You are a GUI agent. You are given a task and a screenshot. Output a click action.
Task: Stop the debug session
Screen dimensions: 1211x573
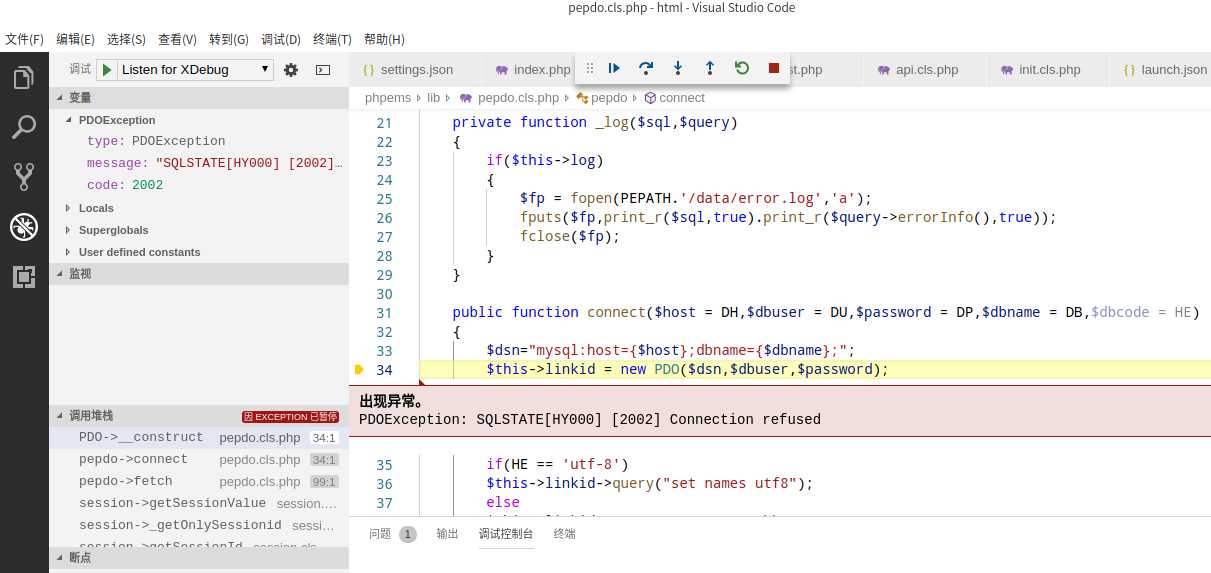[x=774, y=68]
